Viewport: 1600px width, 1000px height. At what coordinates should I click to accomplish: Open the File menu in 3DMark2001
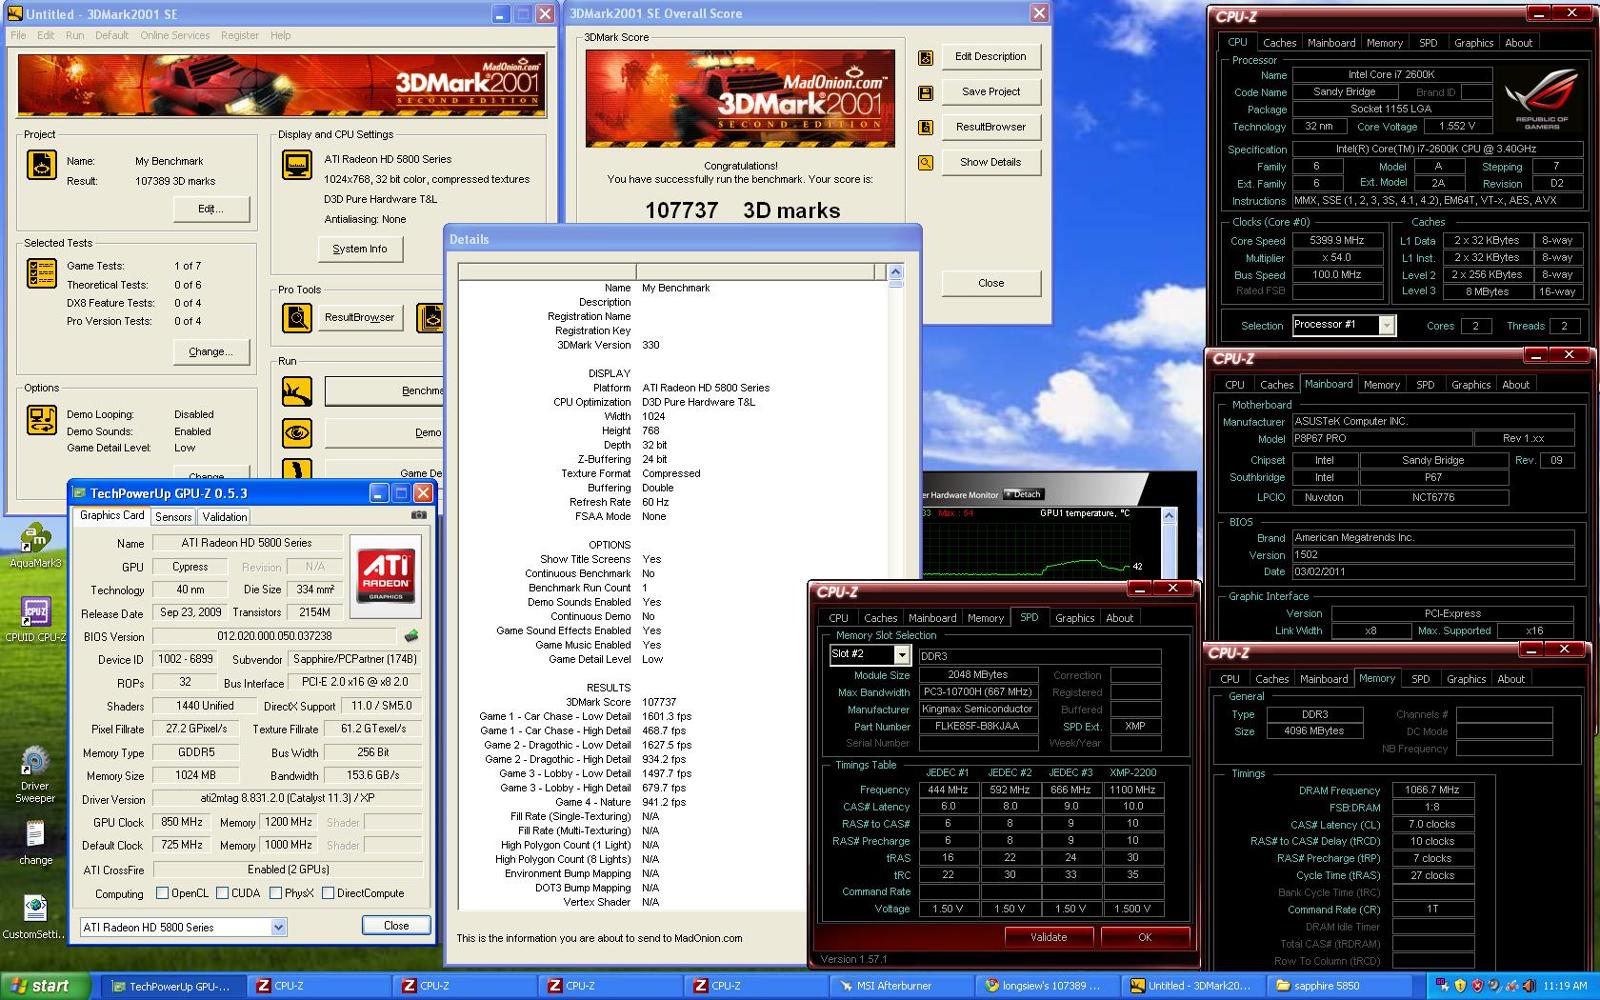coord(18,35)
